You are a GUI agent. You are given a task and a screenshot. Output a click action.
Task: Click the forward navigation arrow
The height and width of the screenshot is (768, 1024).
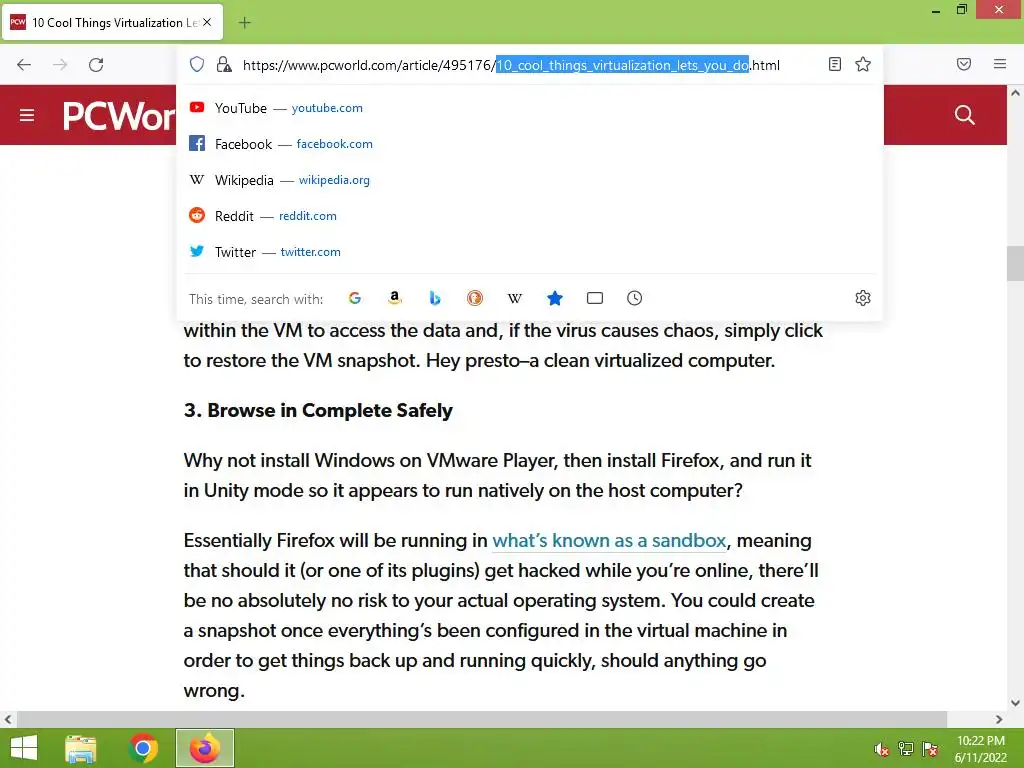[60, 65]
